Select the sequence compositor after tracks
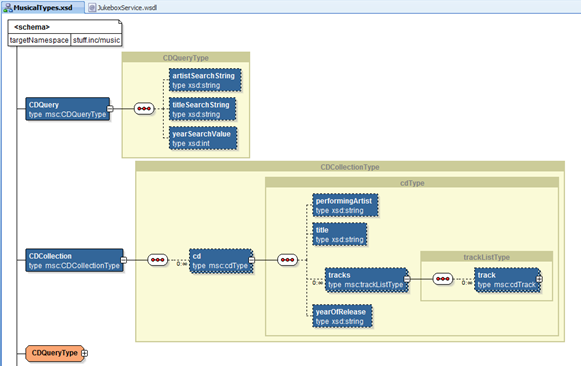582x367 pixels. (443, 279)
